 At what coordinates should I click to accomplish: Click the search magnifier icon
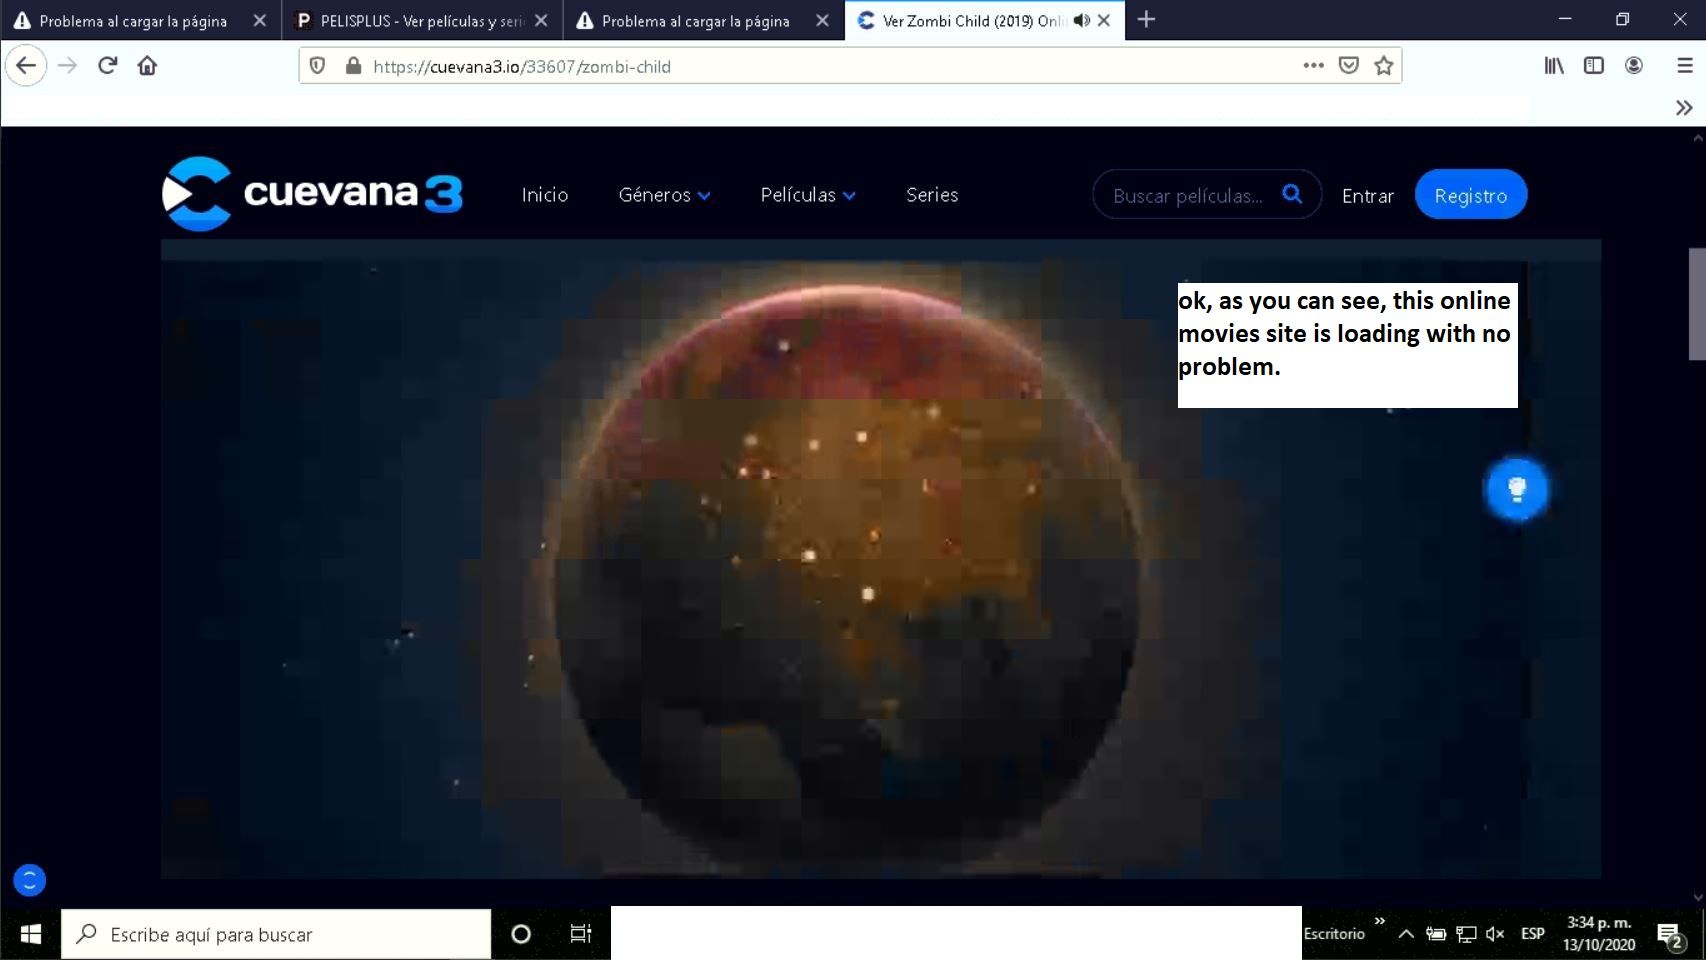(1292, 194)
